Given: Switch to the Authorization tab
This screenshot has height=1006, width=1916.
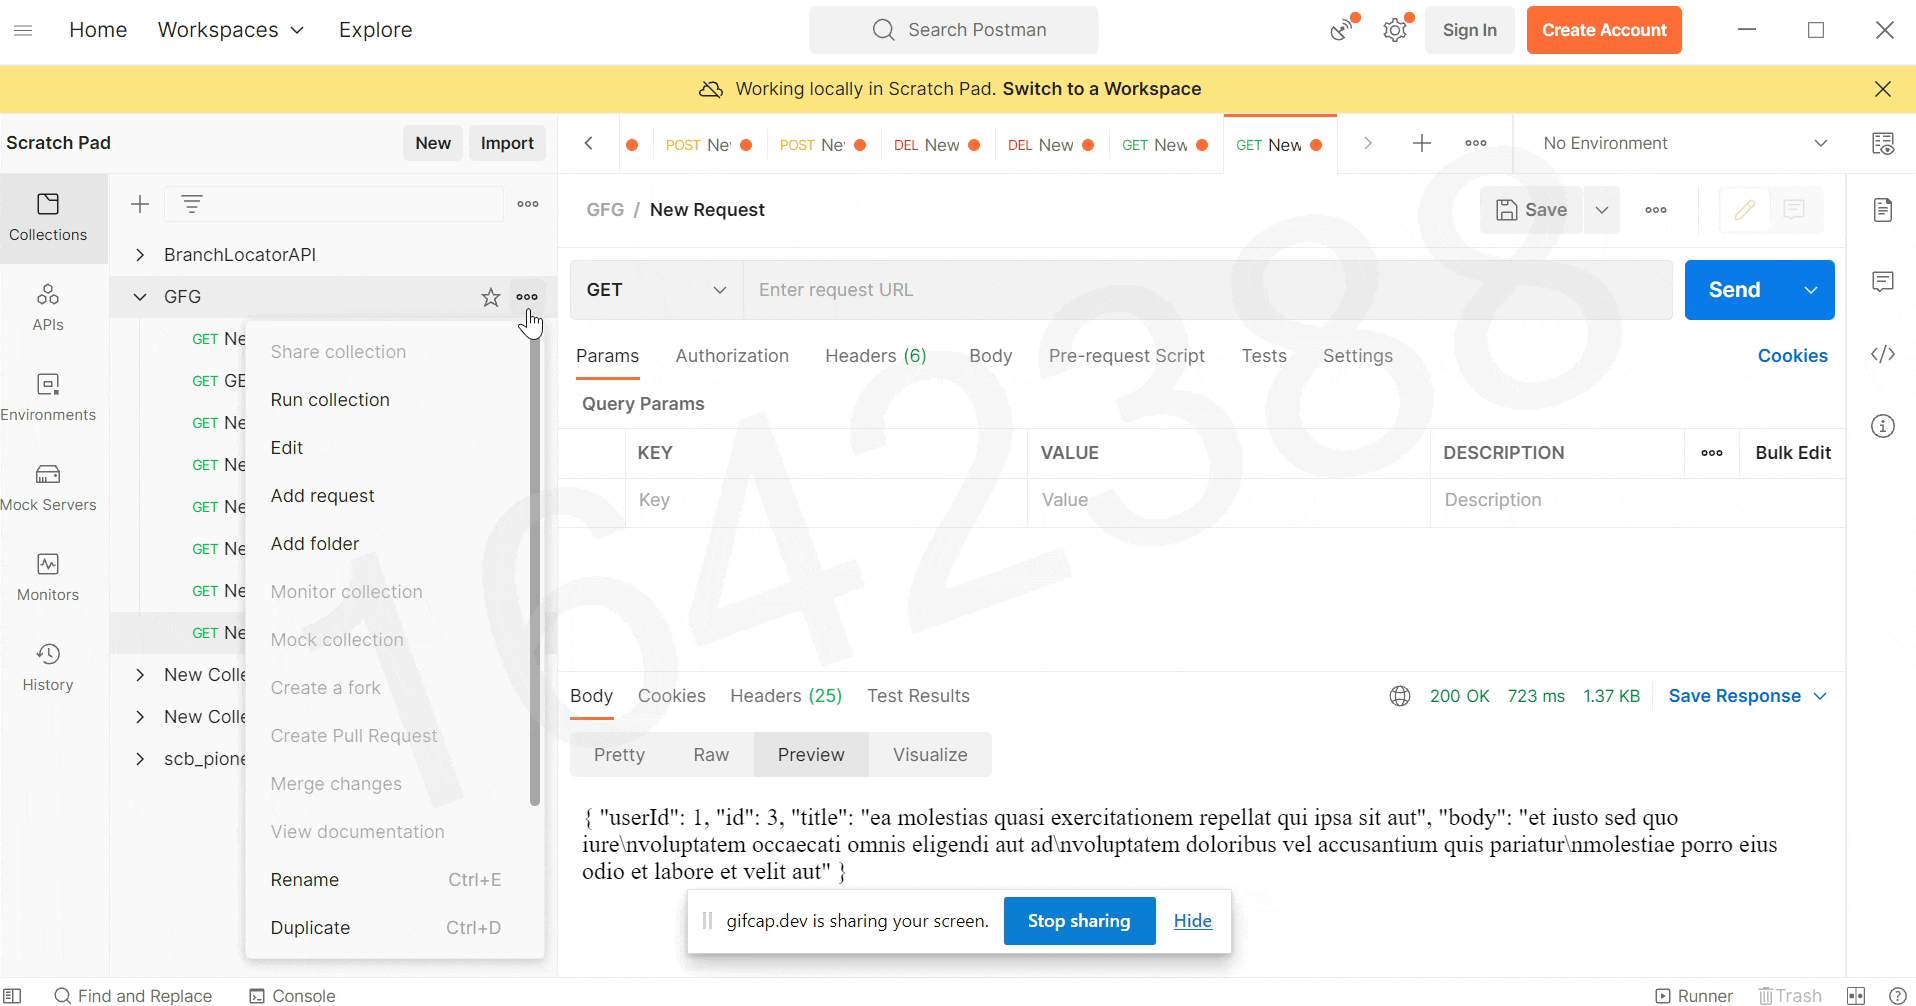Looking at the screenshot, I should (x=732, y=356).
